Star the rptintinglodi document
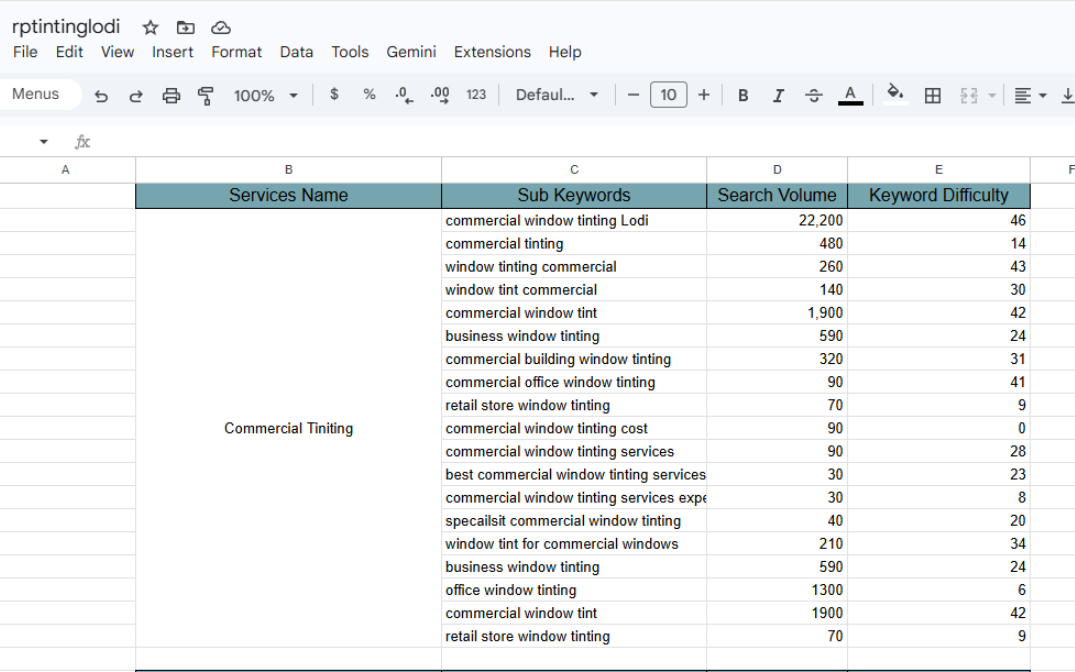Viewport: 1075px width, 672px height. pyautogui.click(x=150, y=27)
